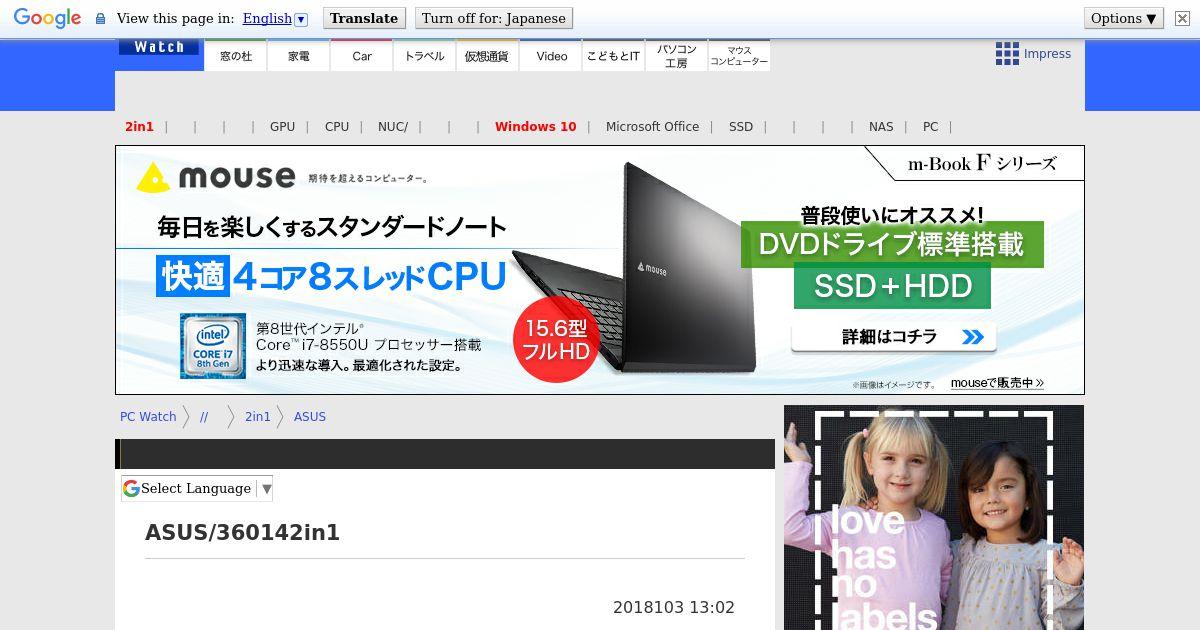This screenshot has width=1200, height=630.
Task: Click the secure lock icon
Action: [x=100, y=18]
